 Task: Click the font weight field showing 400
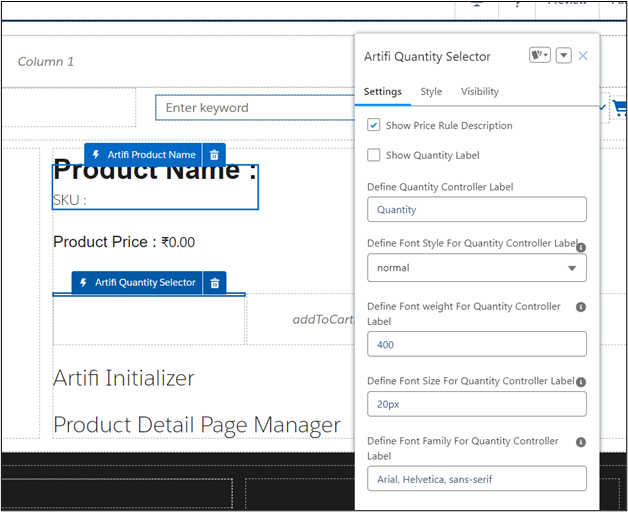coord(477,344)
